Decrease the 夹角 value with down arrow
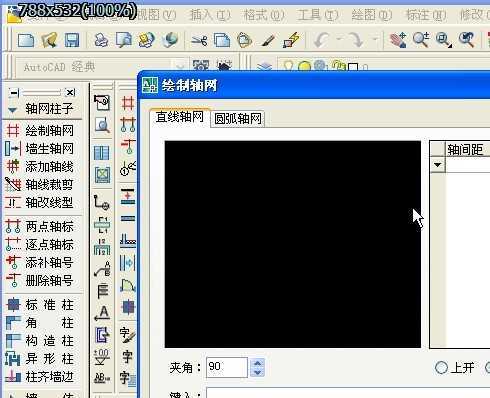Image resolution: width=490 pixels, height=398 pixels. (257, 372)
